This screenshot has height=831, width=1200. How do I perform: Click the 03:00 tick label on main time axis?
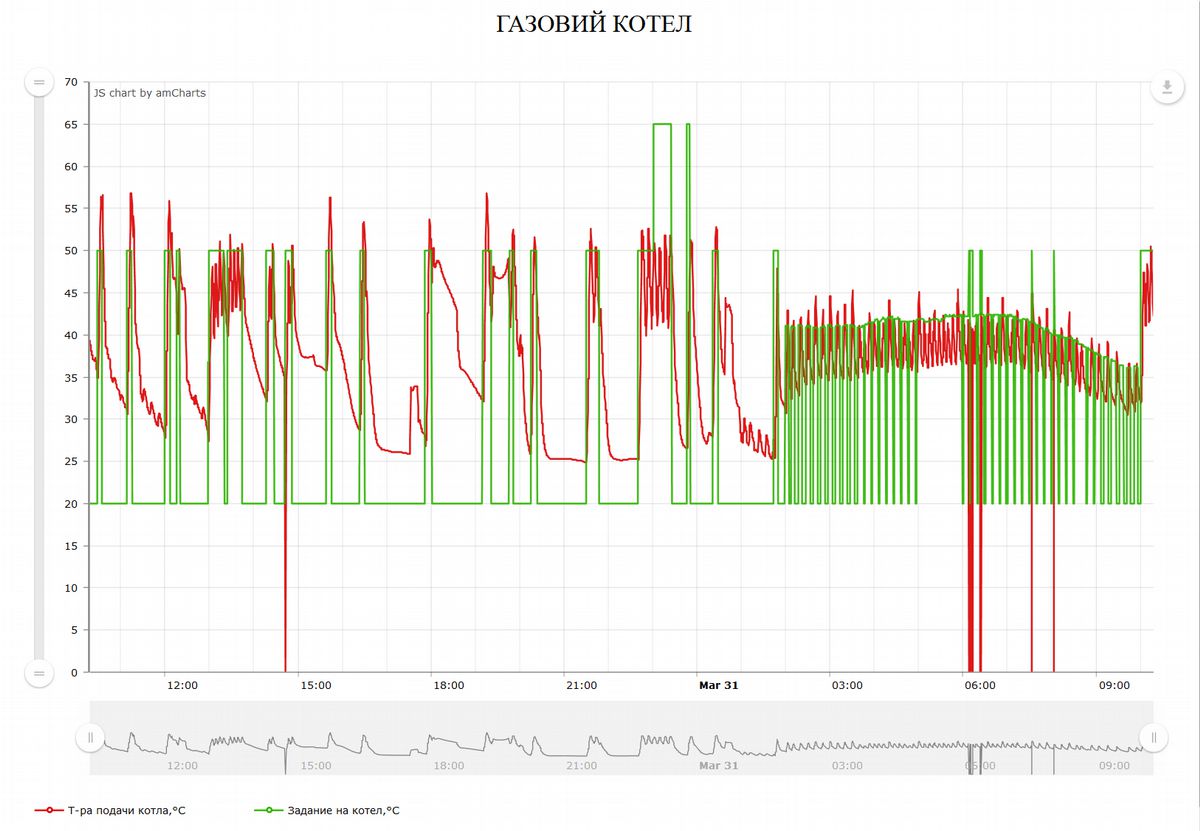pos(847,685)
